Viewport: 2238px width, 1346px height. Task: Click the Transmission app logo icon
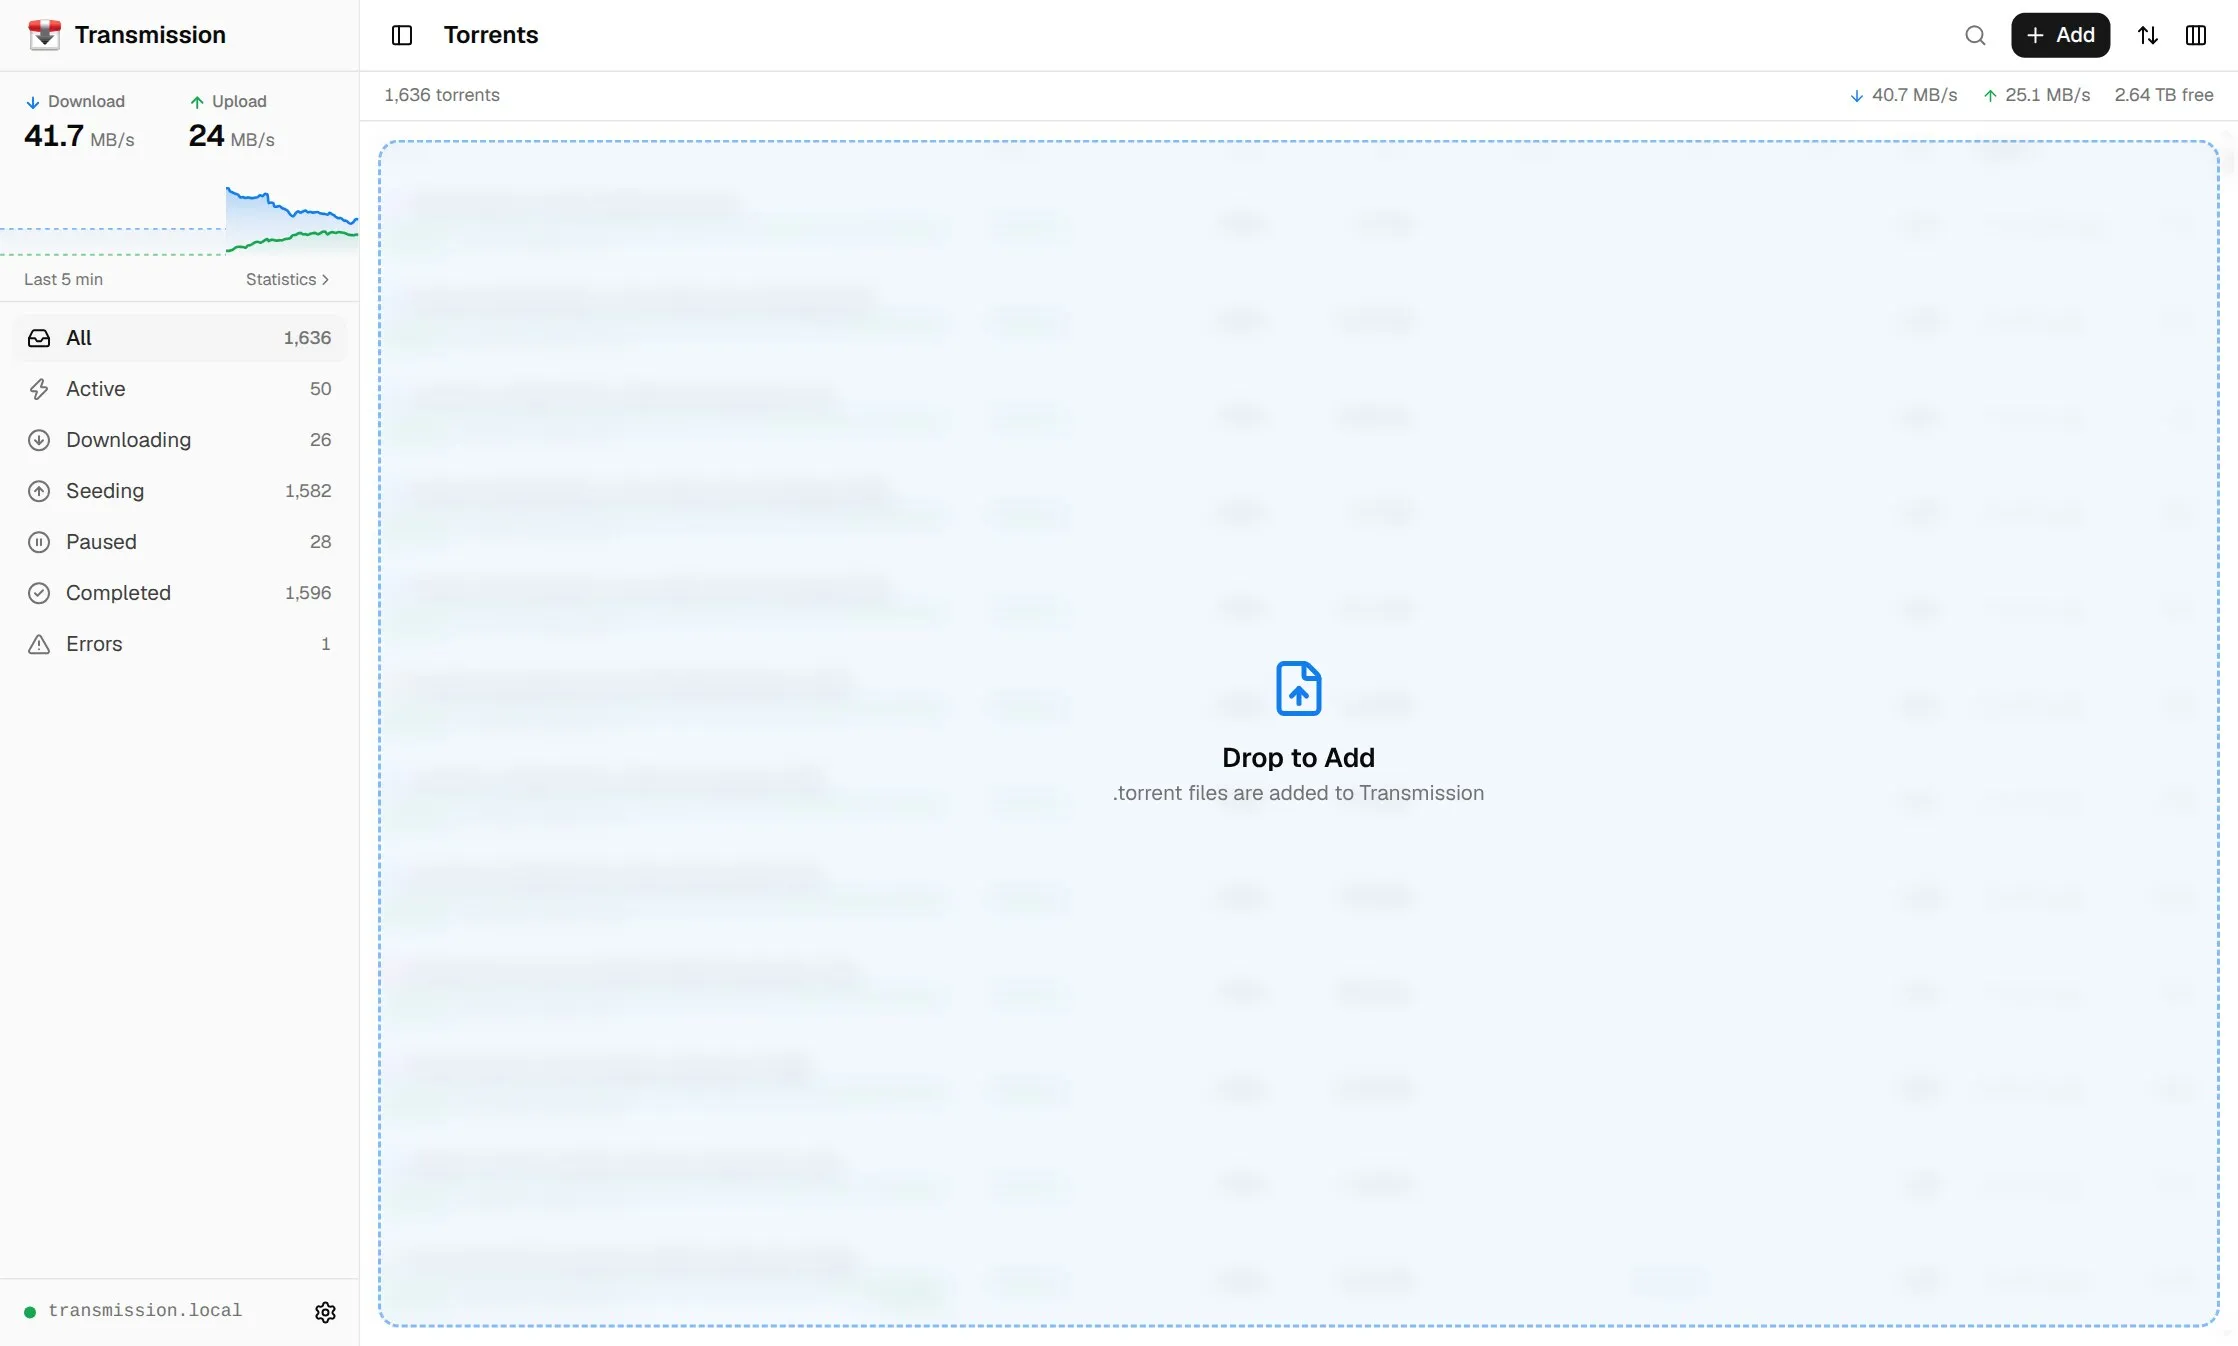(44, 35)
